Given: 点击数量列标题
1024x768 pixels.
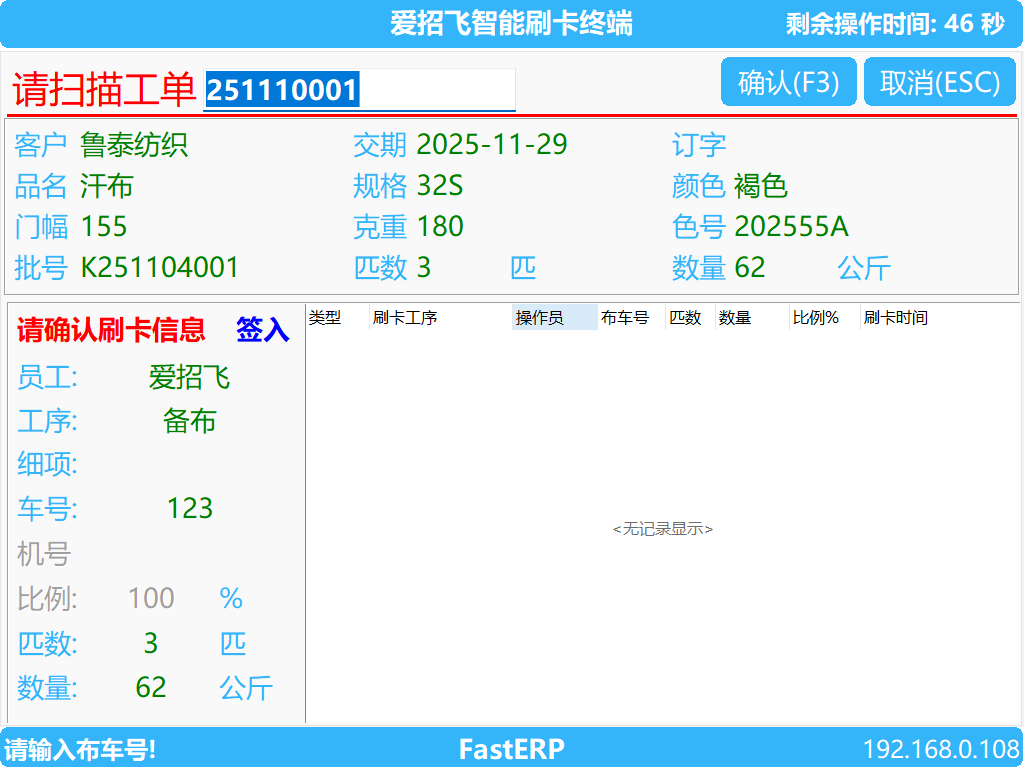Looking at the screenshot, I should [x=737, y=317].
